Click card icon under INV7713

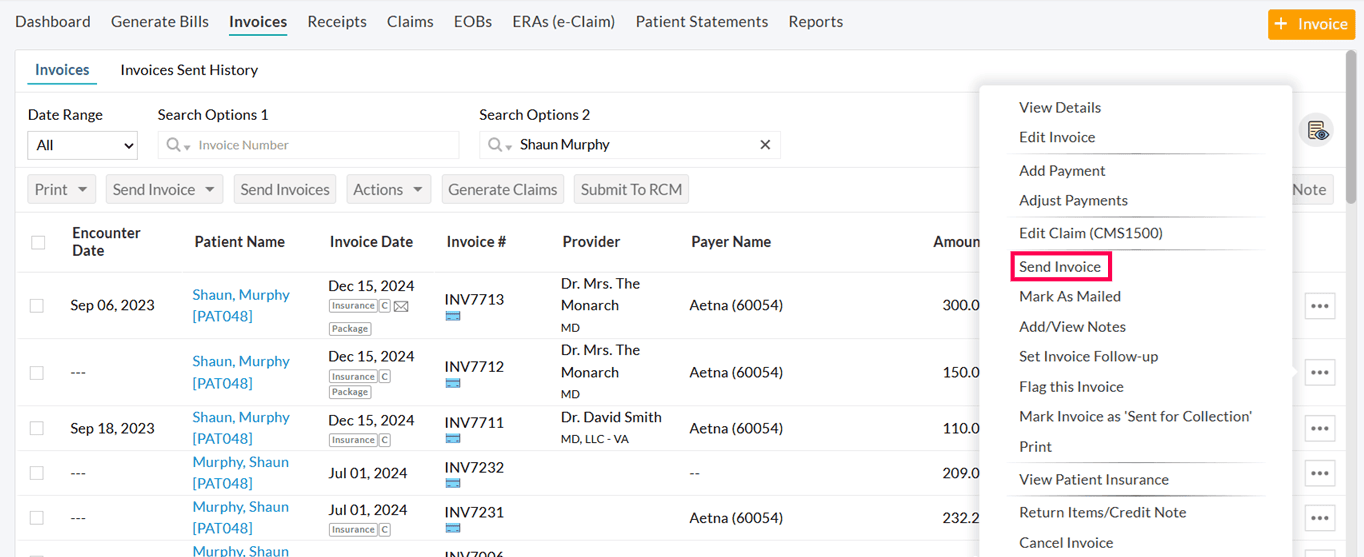[453, 317]
